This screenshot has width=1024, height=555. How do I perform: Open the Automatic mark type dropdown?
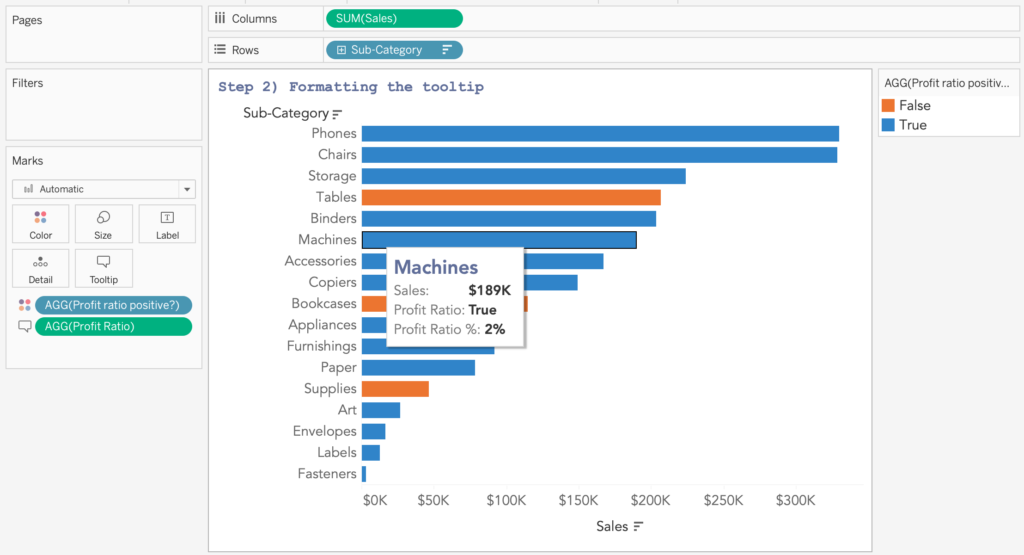tap(186, 189)
